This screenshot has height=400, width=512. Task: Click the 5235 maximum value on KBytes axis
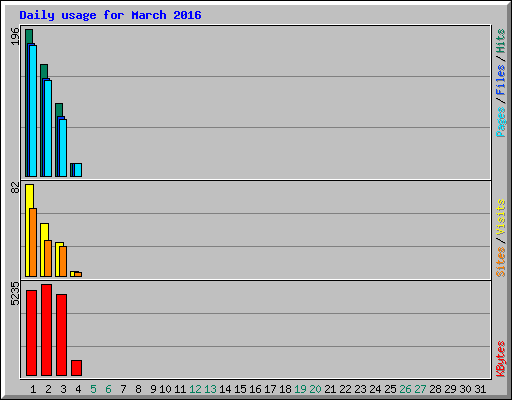click(x=15, y=294)
